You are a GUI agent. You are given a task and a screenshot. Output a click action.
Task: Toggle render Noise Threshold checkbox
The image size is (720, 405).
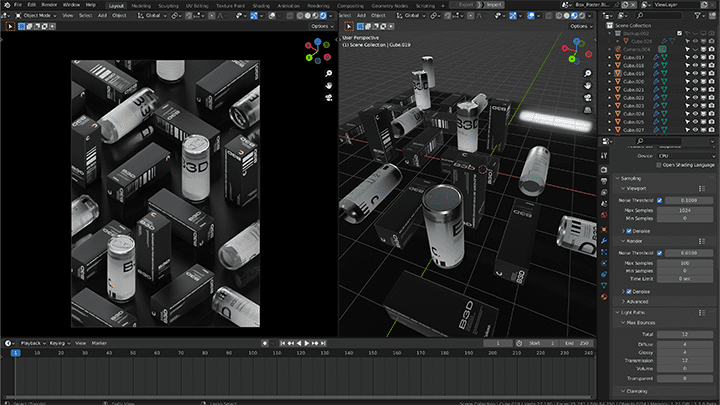coord(659,253)
